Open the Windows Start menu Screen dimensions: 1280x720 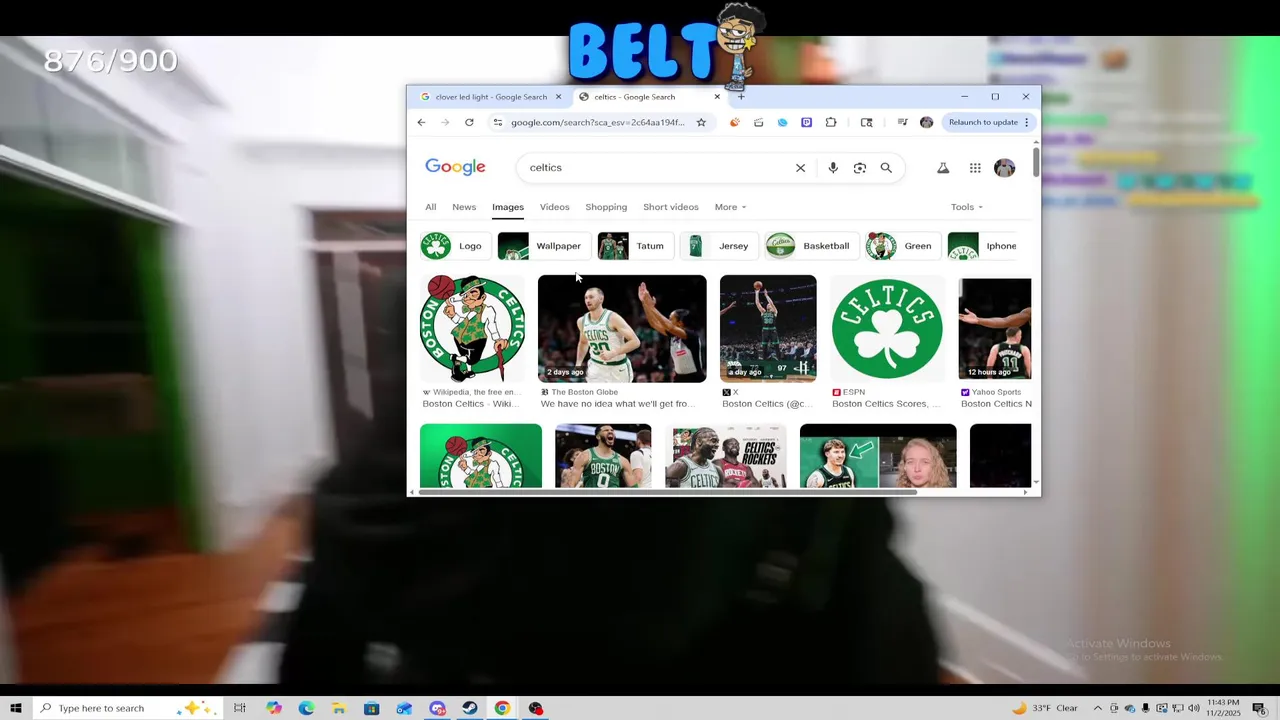[x=16, y=708]
